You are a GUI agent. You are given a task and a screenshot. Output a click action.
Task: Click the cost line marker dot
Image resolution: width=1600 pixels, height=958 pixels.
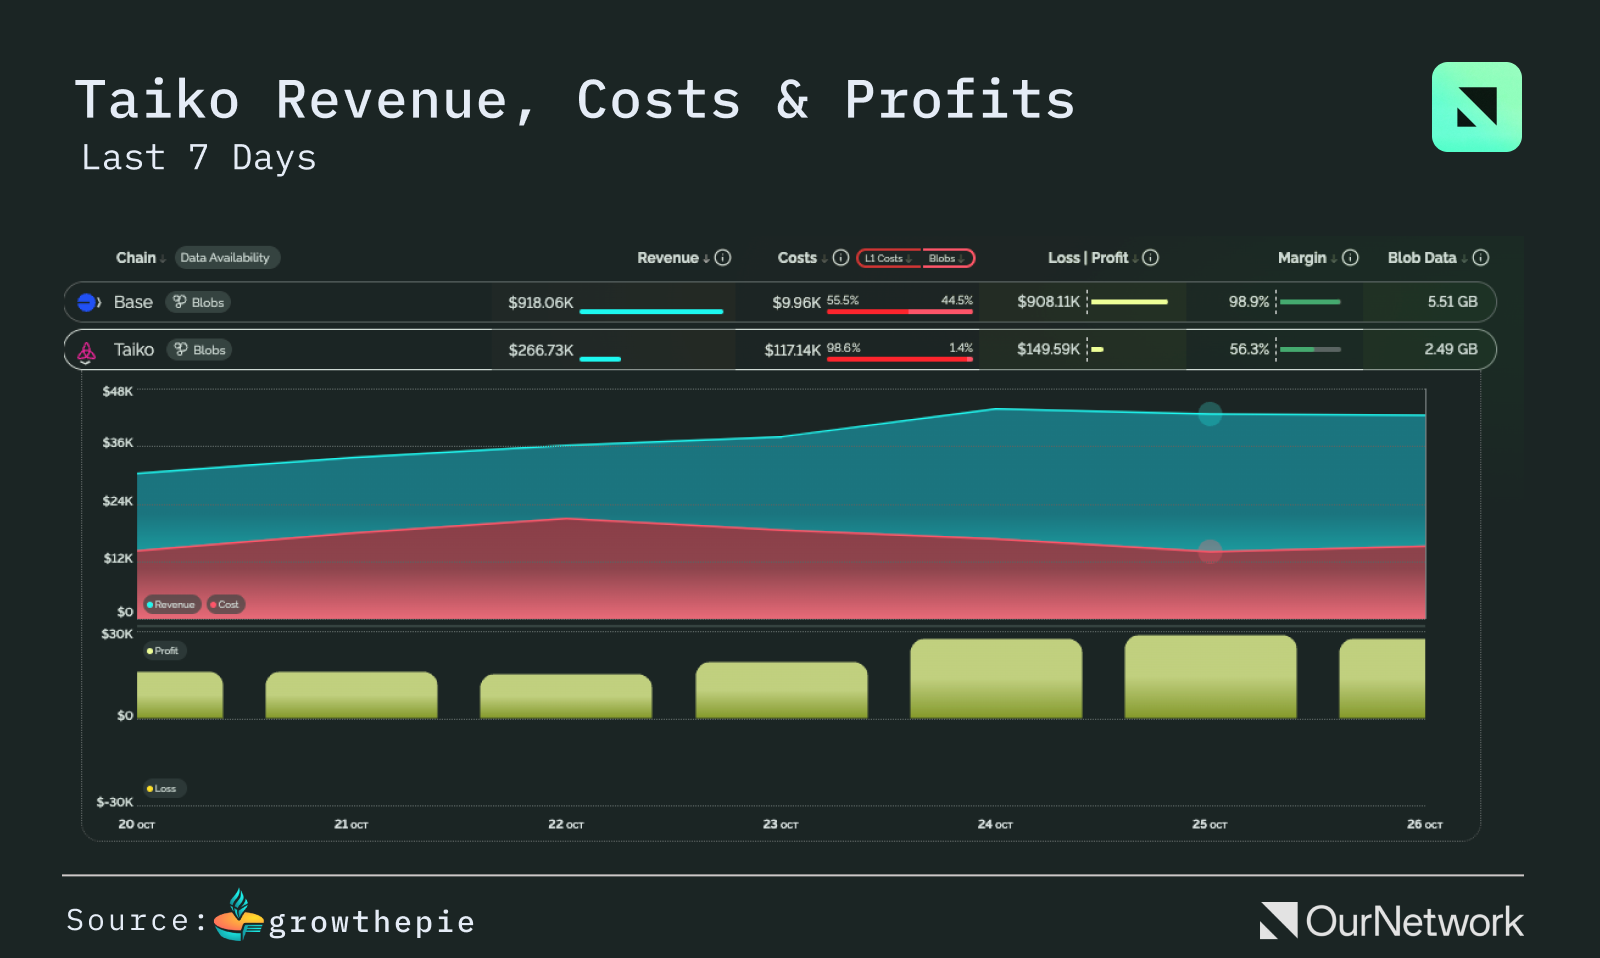(x=1210, y=551)
